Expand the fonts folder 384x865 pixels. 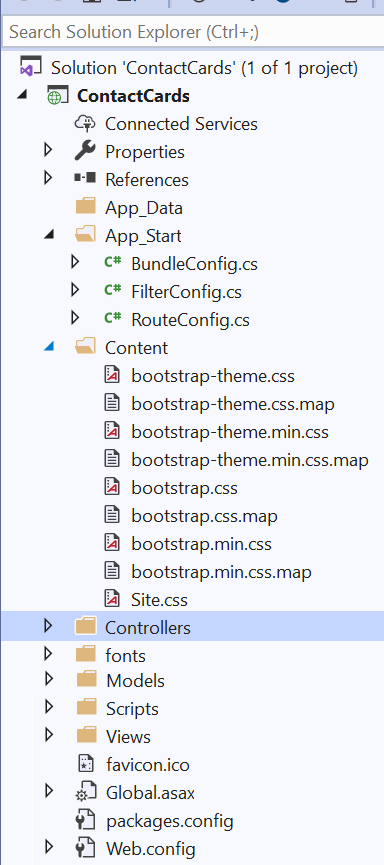point(49,654)
